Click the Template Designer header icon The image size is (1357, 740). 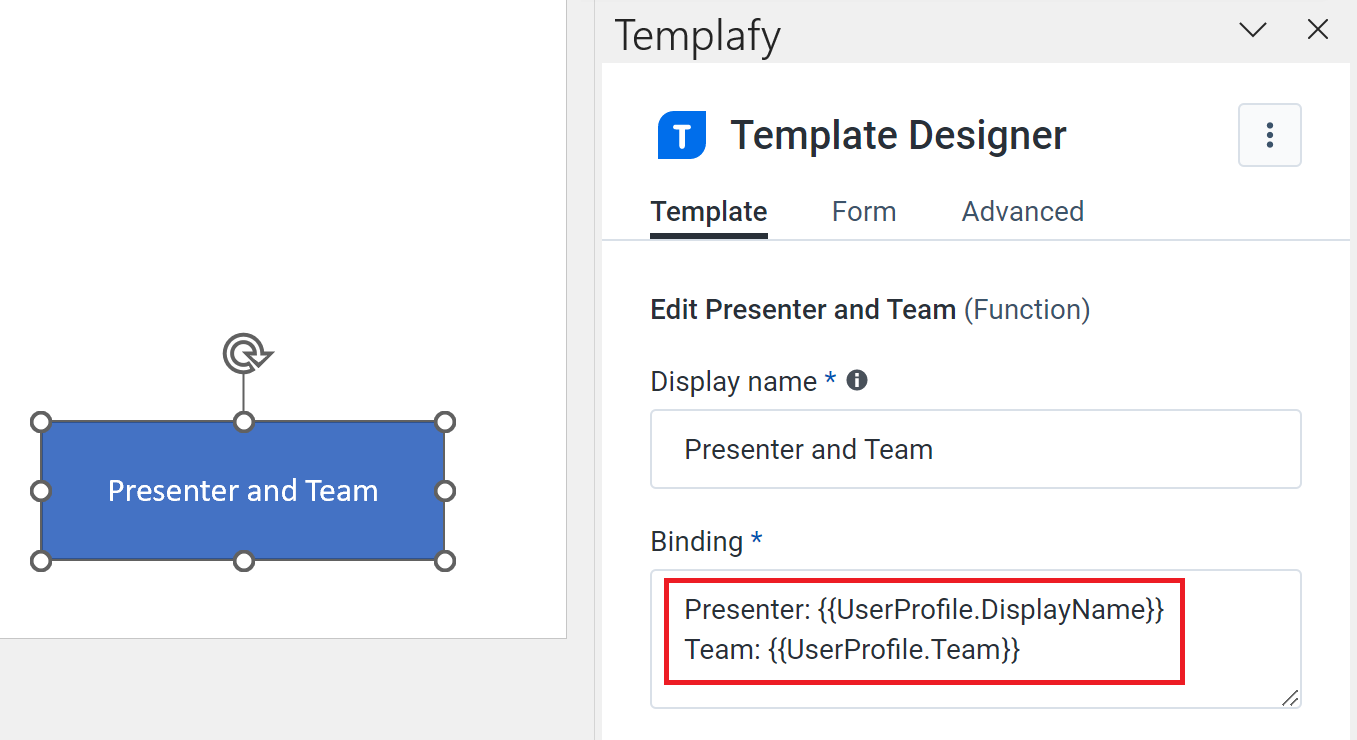click(x=681, y=134)
